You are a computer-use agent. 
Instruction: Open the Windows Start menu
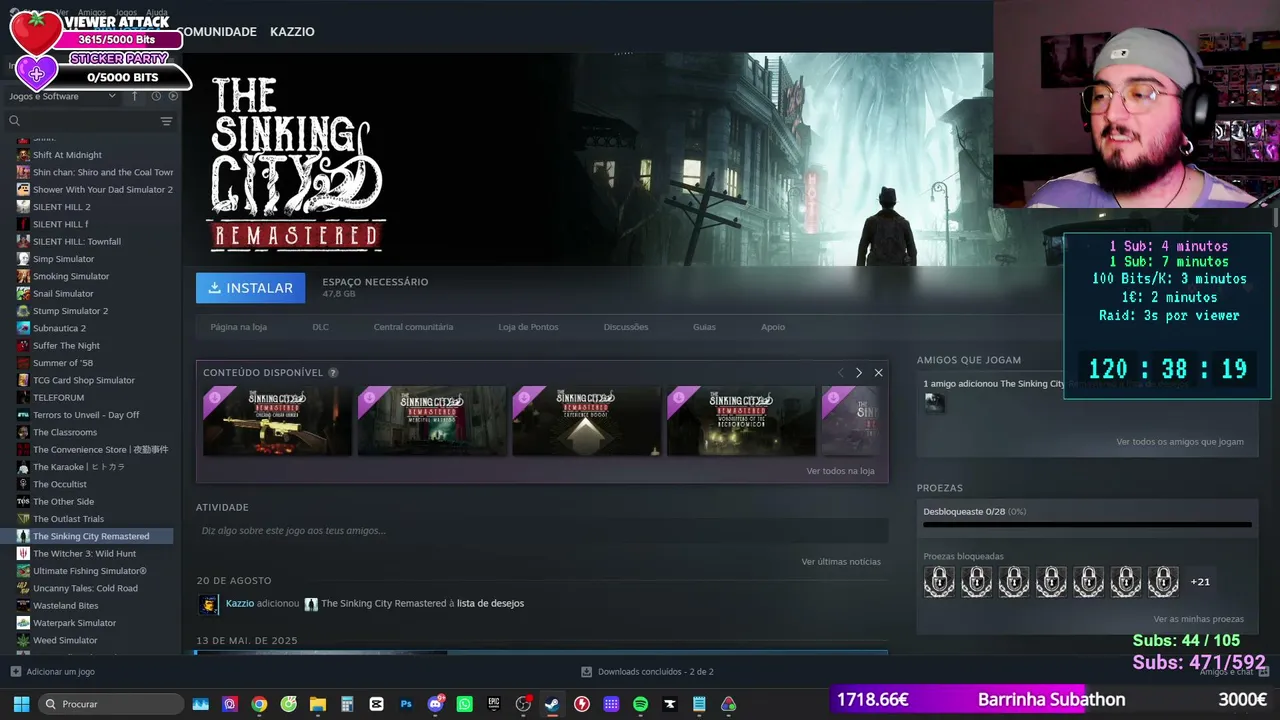pos(20,704)
